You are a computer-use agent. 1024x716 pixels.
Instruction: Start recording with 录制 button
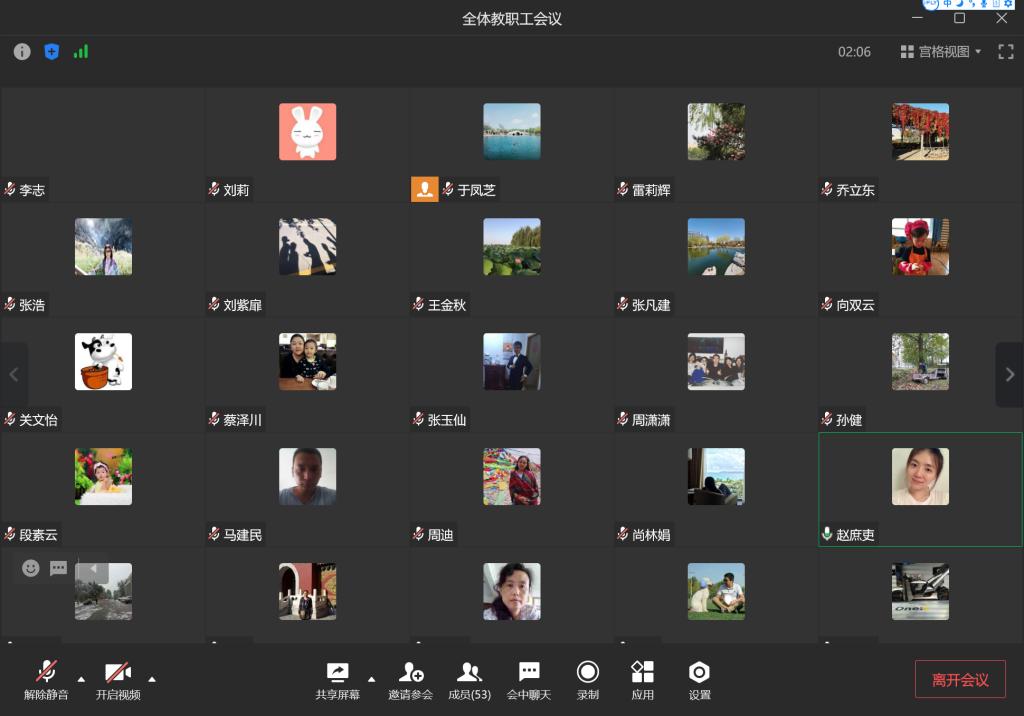[x=588, y=679]
